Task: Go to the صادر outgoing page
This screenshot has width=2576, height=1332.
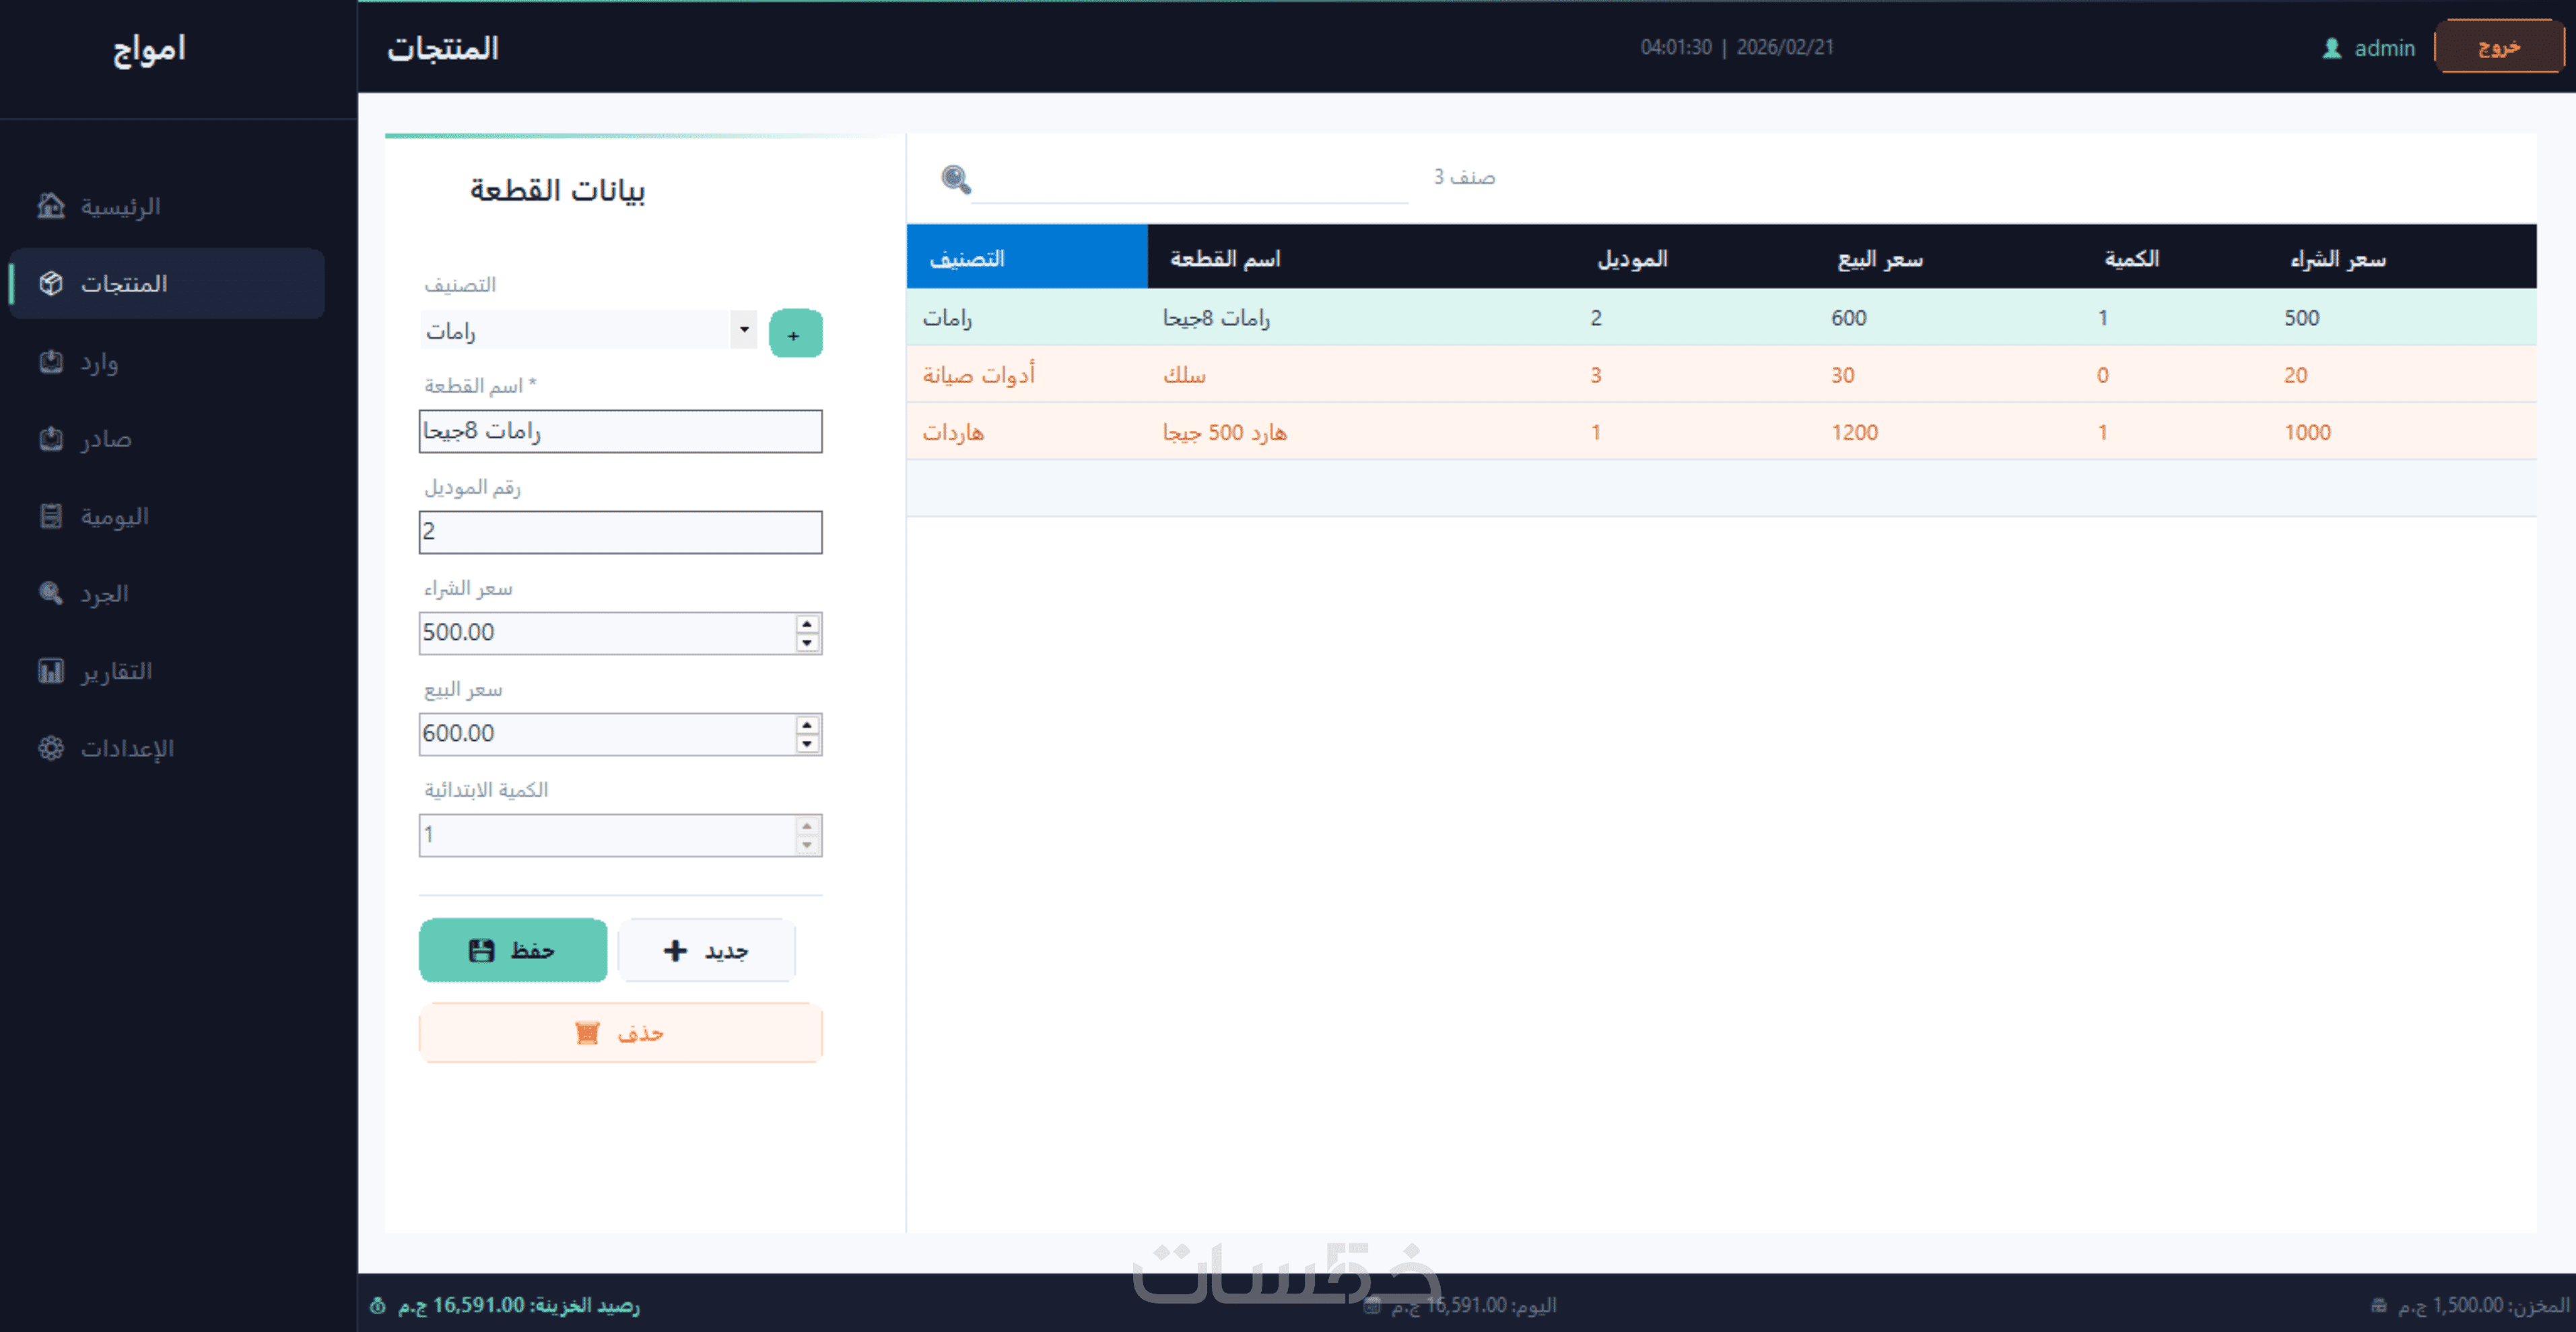Action: (x=104, y=439)
